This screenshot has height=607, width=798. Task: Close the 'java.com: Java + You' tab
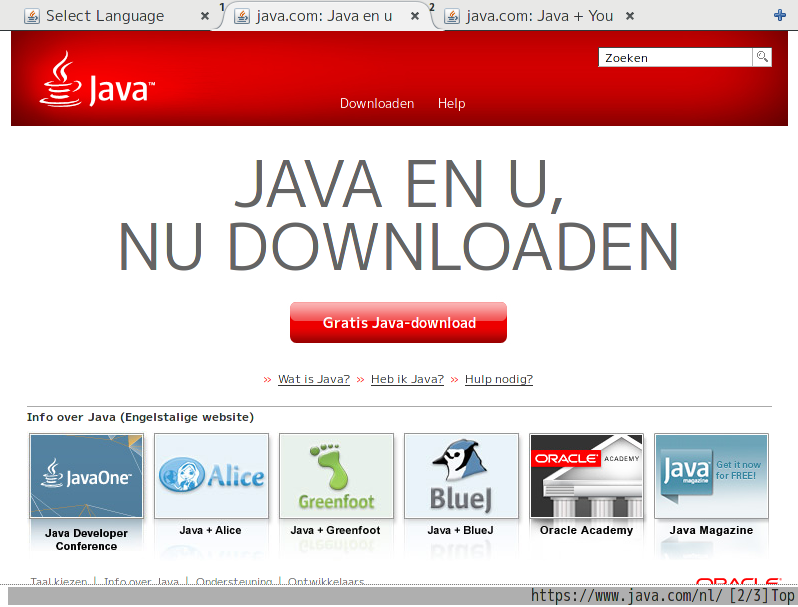(630, 16)
